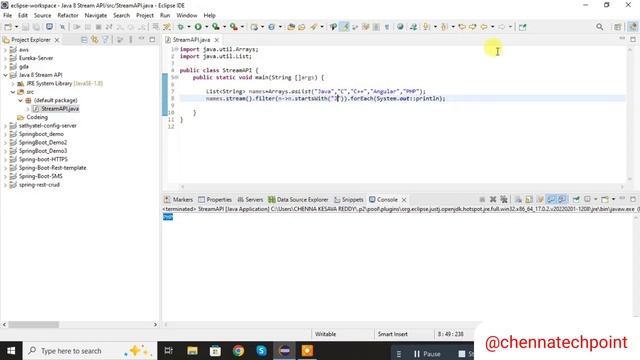Click the Previous Annotation arrow icon
This screenshot has width=640, height=360.
(x=444, y=27)
